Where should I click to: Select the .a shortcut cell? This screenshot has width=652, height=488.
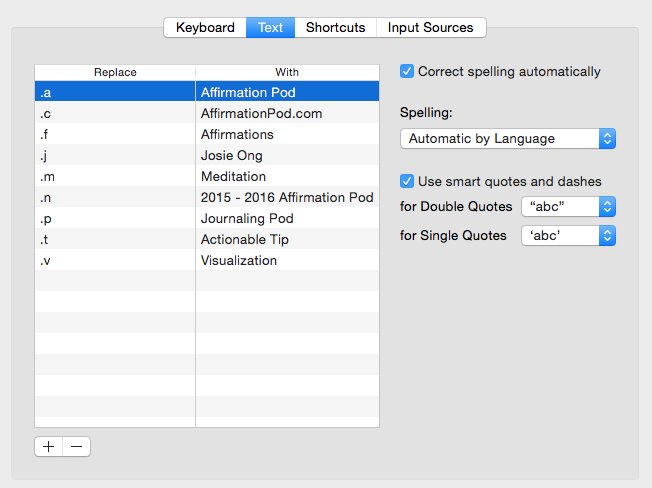(115, 92)
